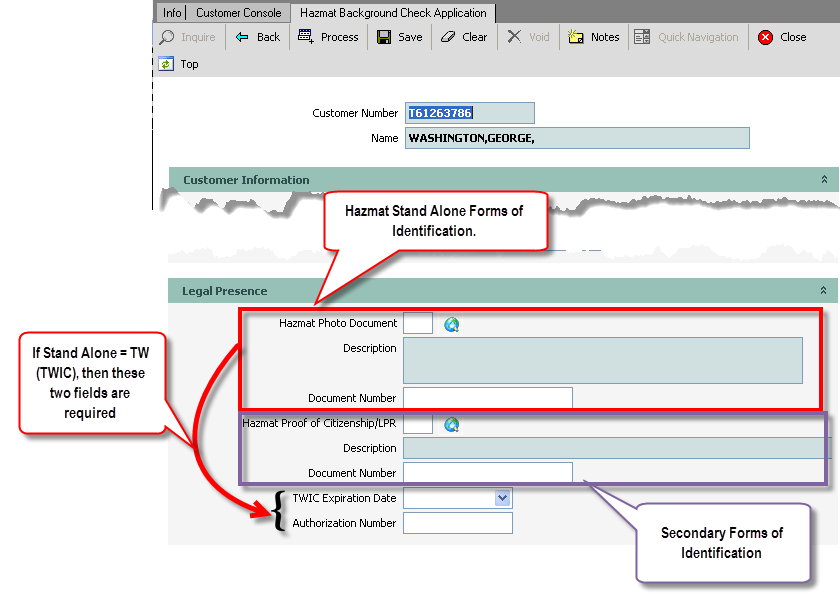Click the Back arrow toolbar button
The image size is (840, 595).
click(257, 37)
